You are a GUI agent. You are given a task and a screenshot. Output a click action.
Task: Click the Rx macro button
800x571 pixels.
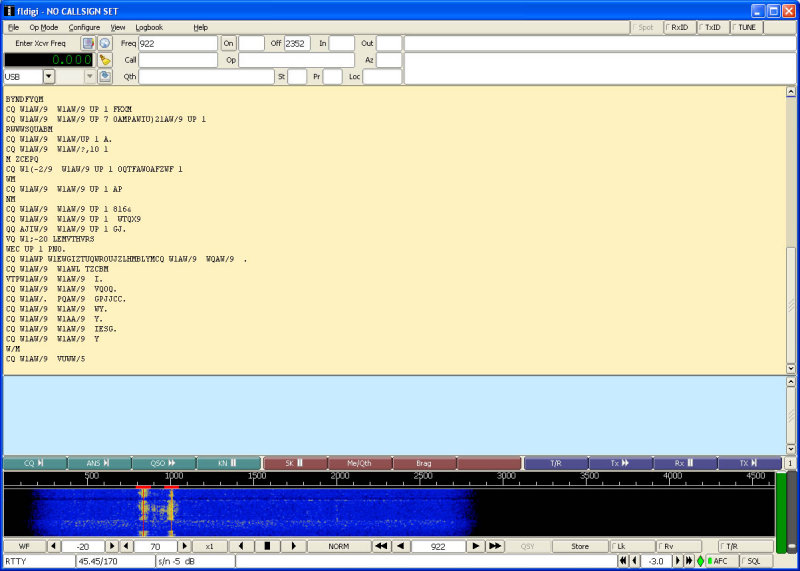pyautogui.click(x=685, y=463)
